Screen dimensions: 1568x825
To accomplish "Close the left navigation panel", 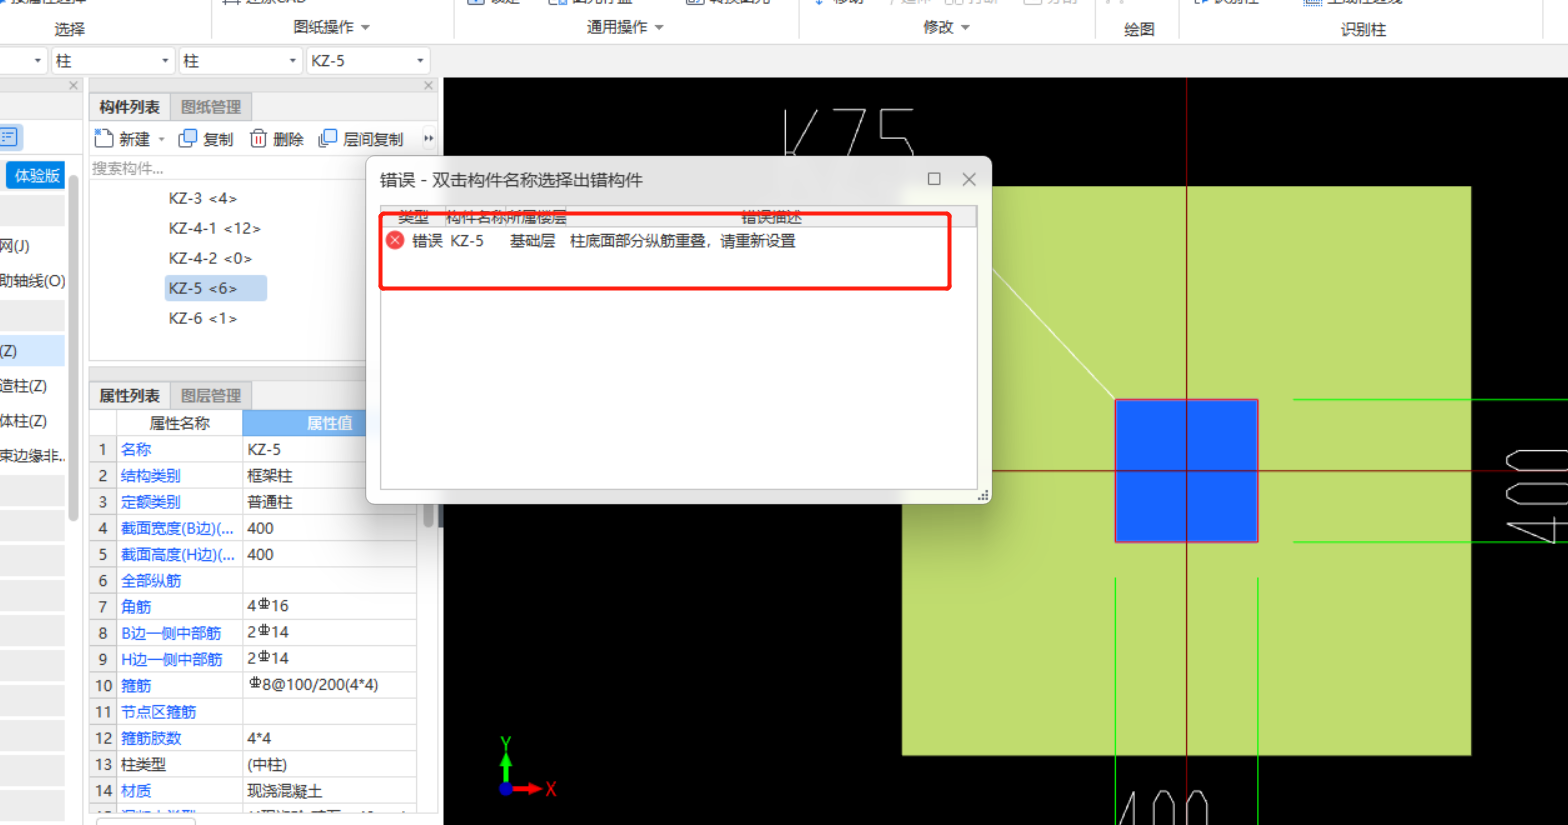I will (73, 86).
